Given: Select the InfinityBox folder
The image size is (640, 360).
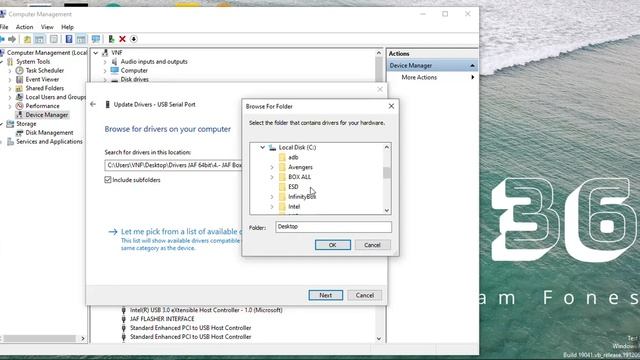Looking at the screenshot, I should click(302, 197).
